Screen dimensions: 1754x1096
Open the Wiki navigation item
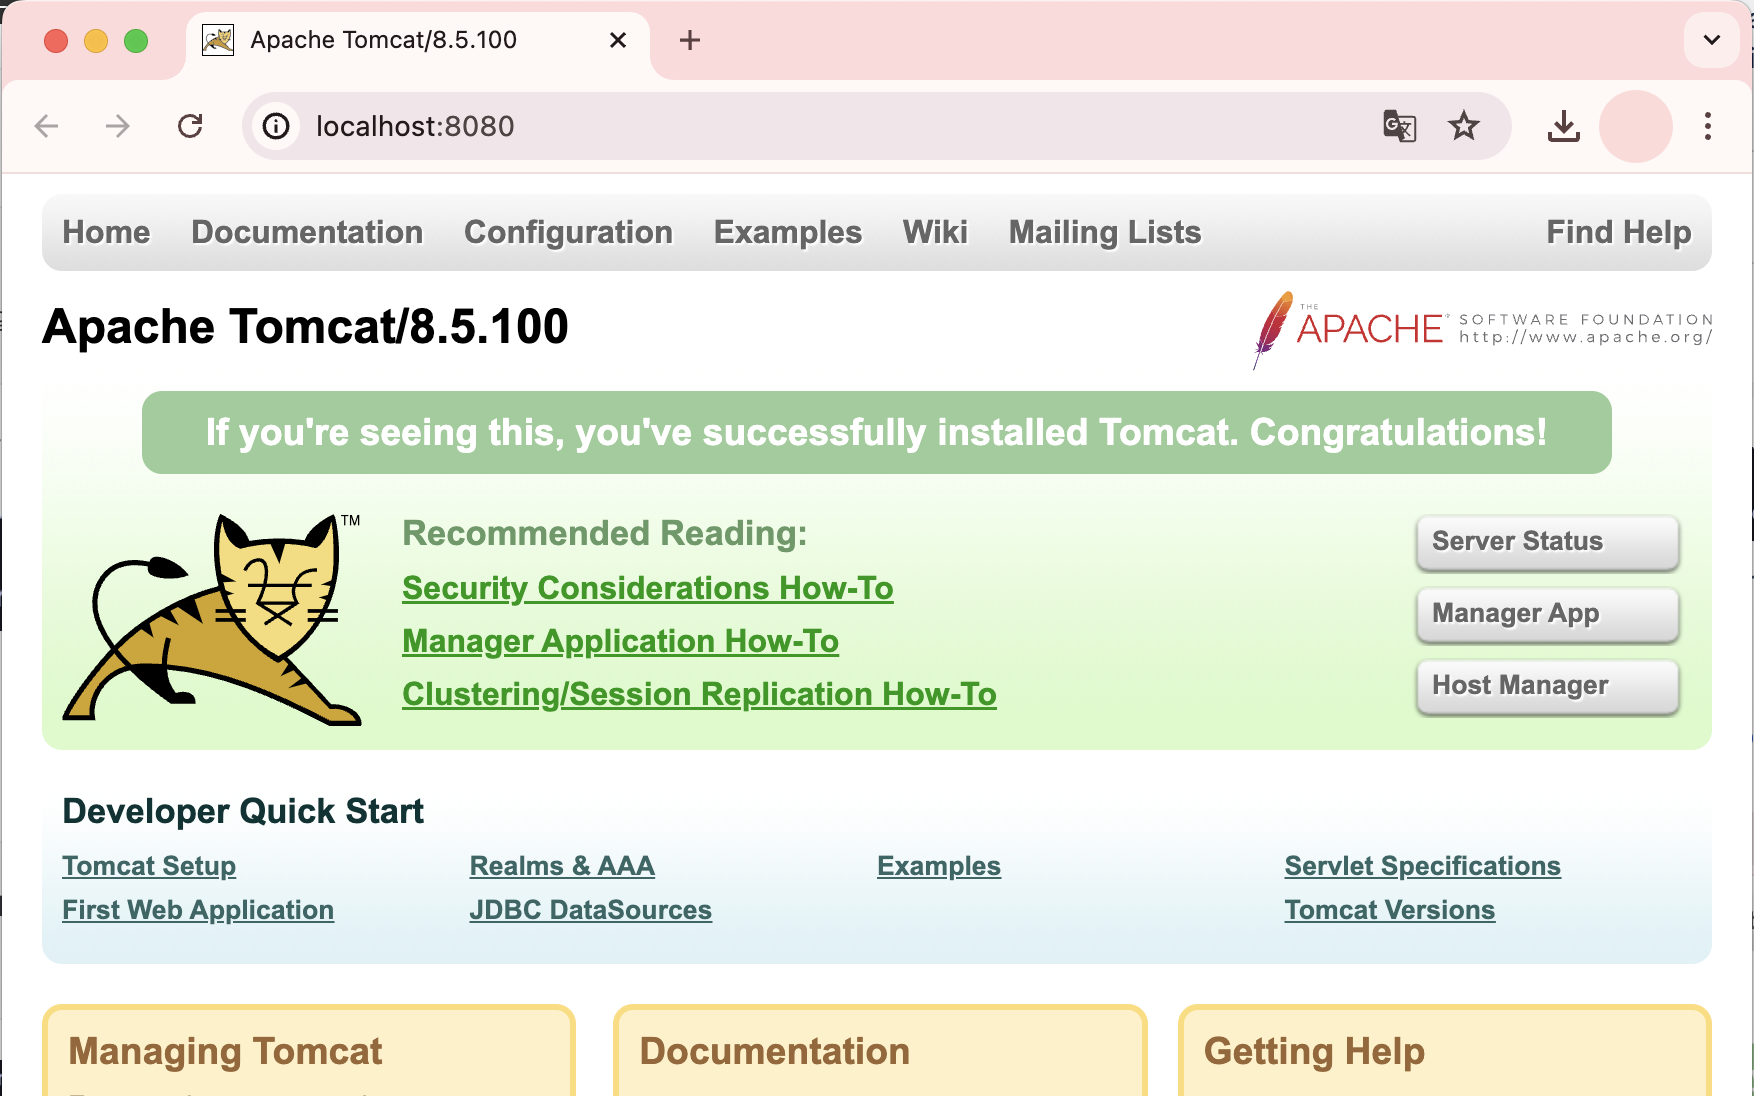[935, 232]
